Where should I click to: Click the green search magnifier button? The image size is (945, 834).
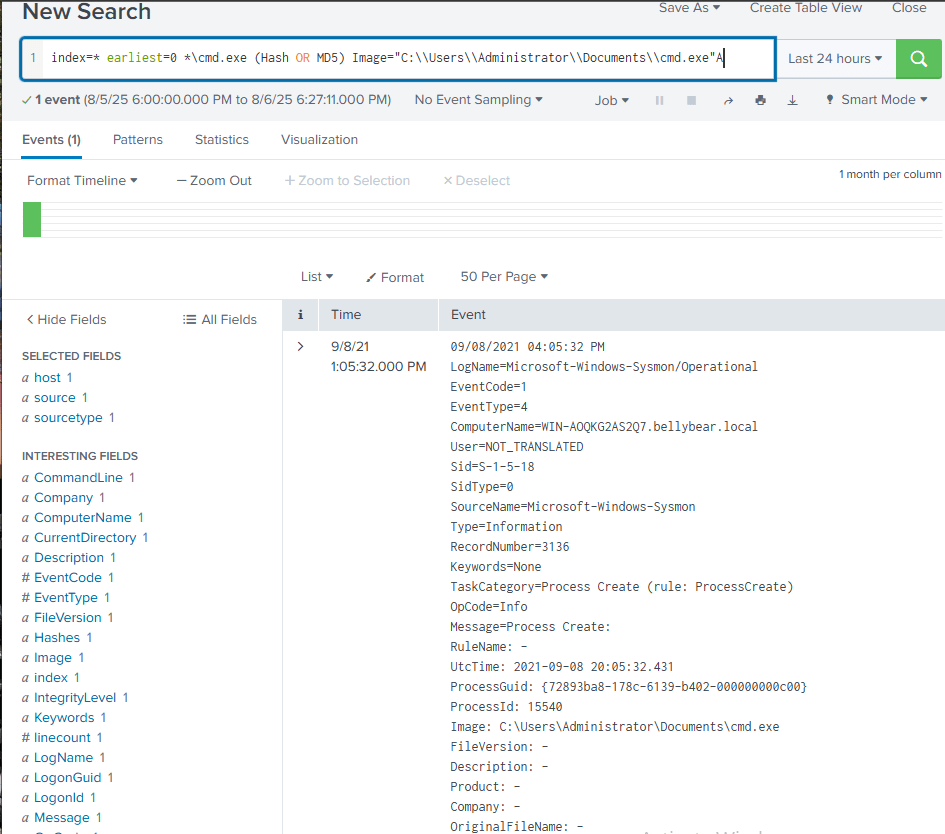pyautogui.click(x=918, y=59)
